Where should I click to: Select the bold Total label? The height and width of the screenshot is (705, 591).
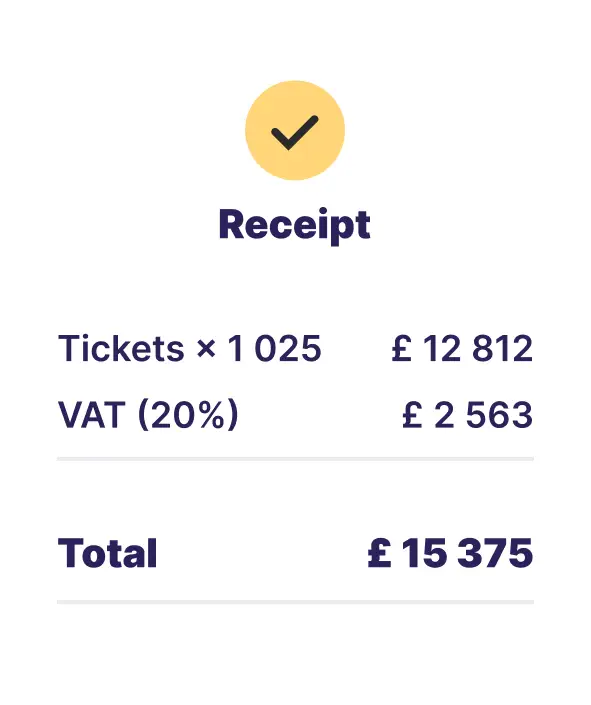[x=107, y=553]
